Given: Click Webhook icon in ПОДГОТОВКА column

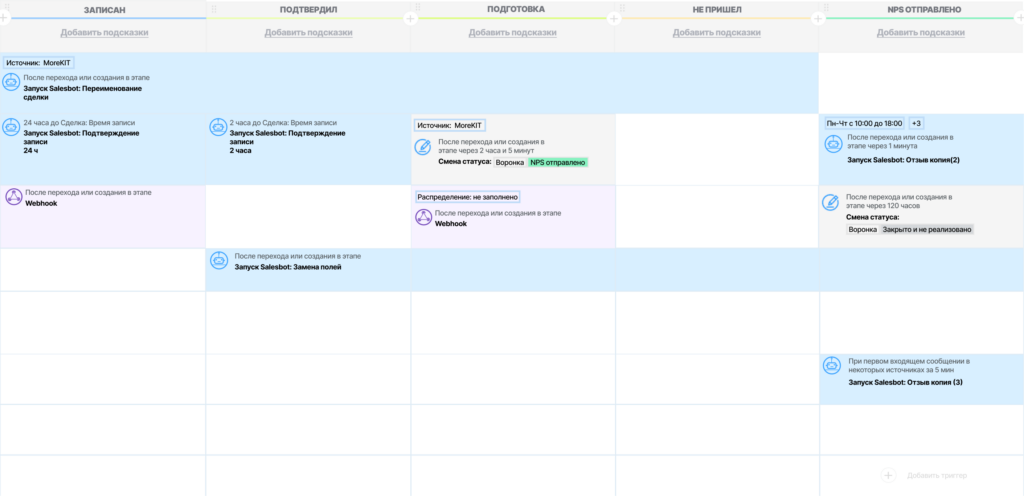Looking at the screenshot, I should click(x=424, y=217).
